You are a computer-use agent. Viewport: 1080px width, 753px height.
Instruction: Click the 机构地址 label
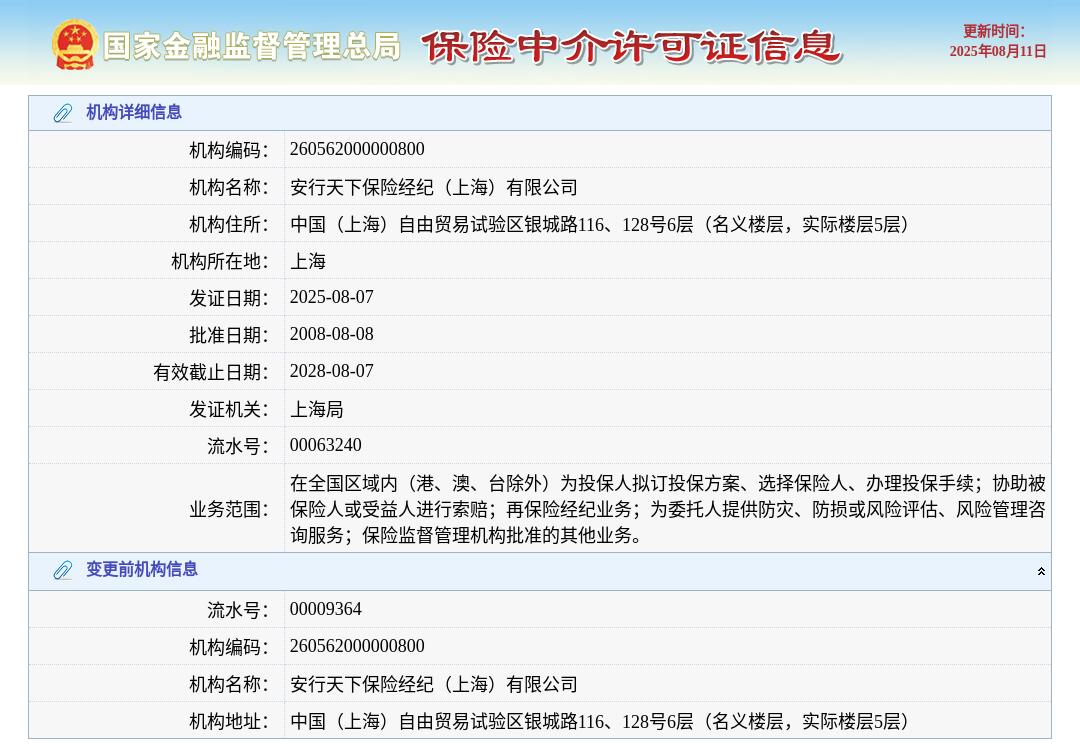pos(229,722)
